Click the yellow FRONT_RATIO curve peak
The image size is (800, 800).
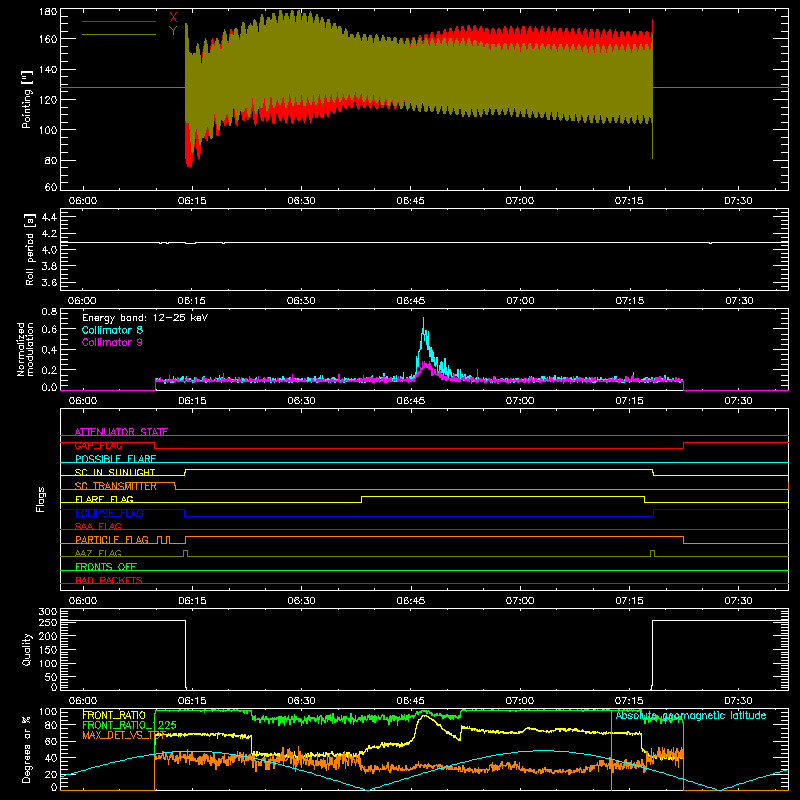[424, 716]
